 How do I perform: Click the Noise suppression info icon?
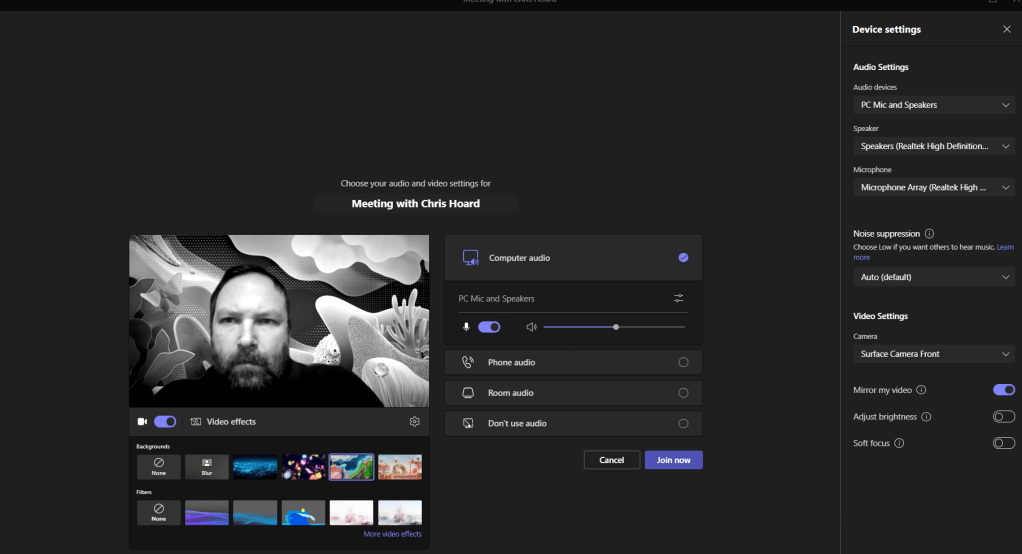[930, 233]
